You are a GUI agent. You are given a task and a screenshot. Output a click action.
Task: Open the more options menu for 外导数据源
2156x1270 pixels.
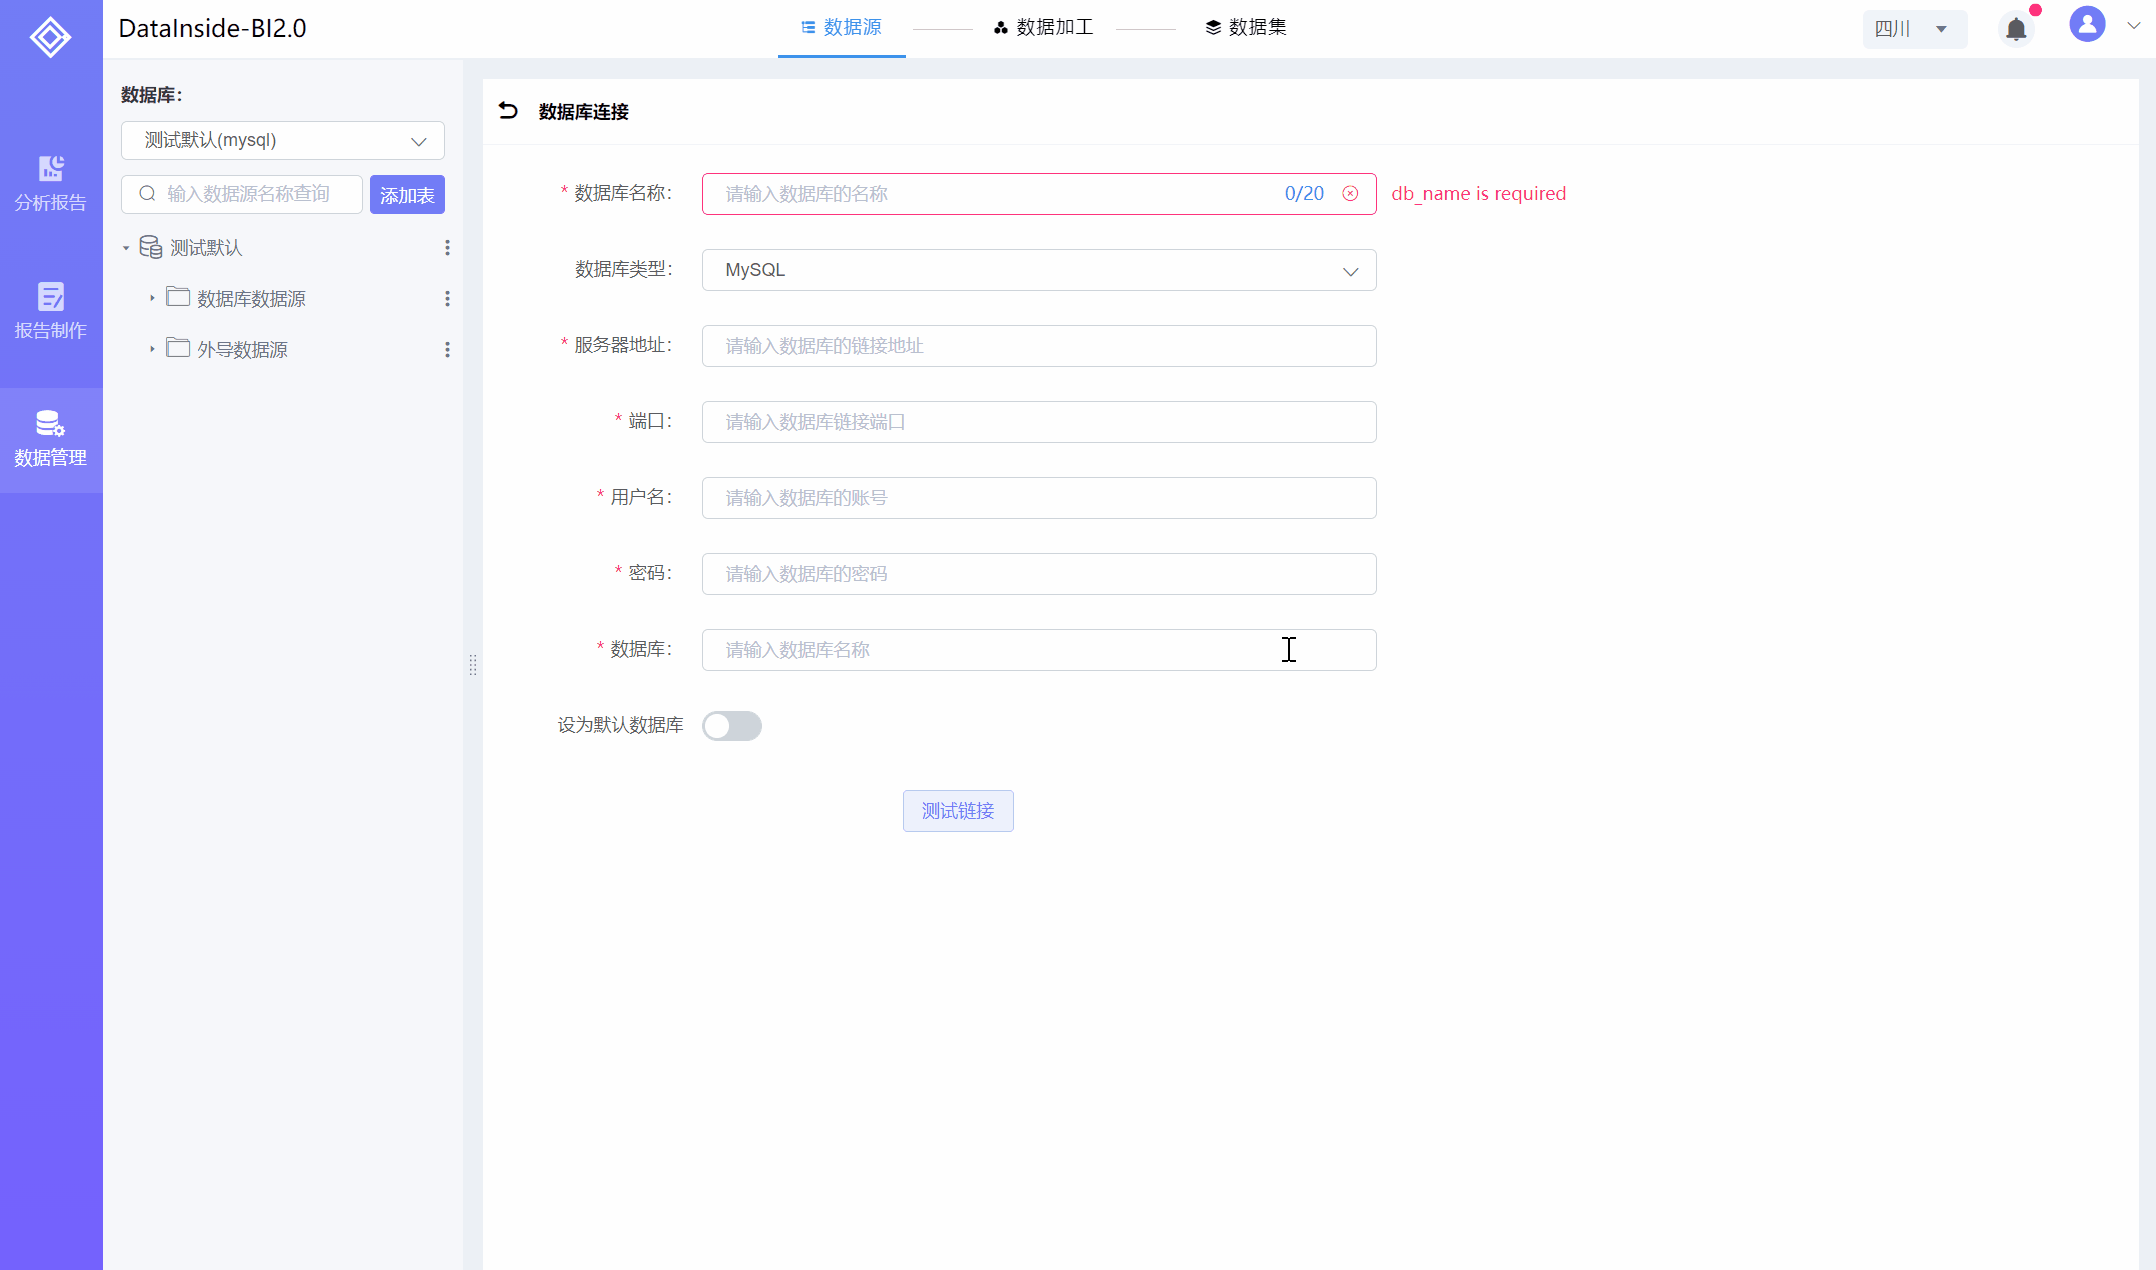coord(447,349)
